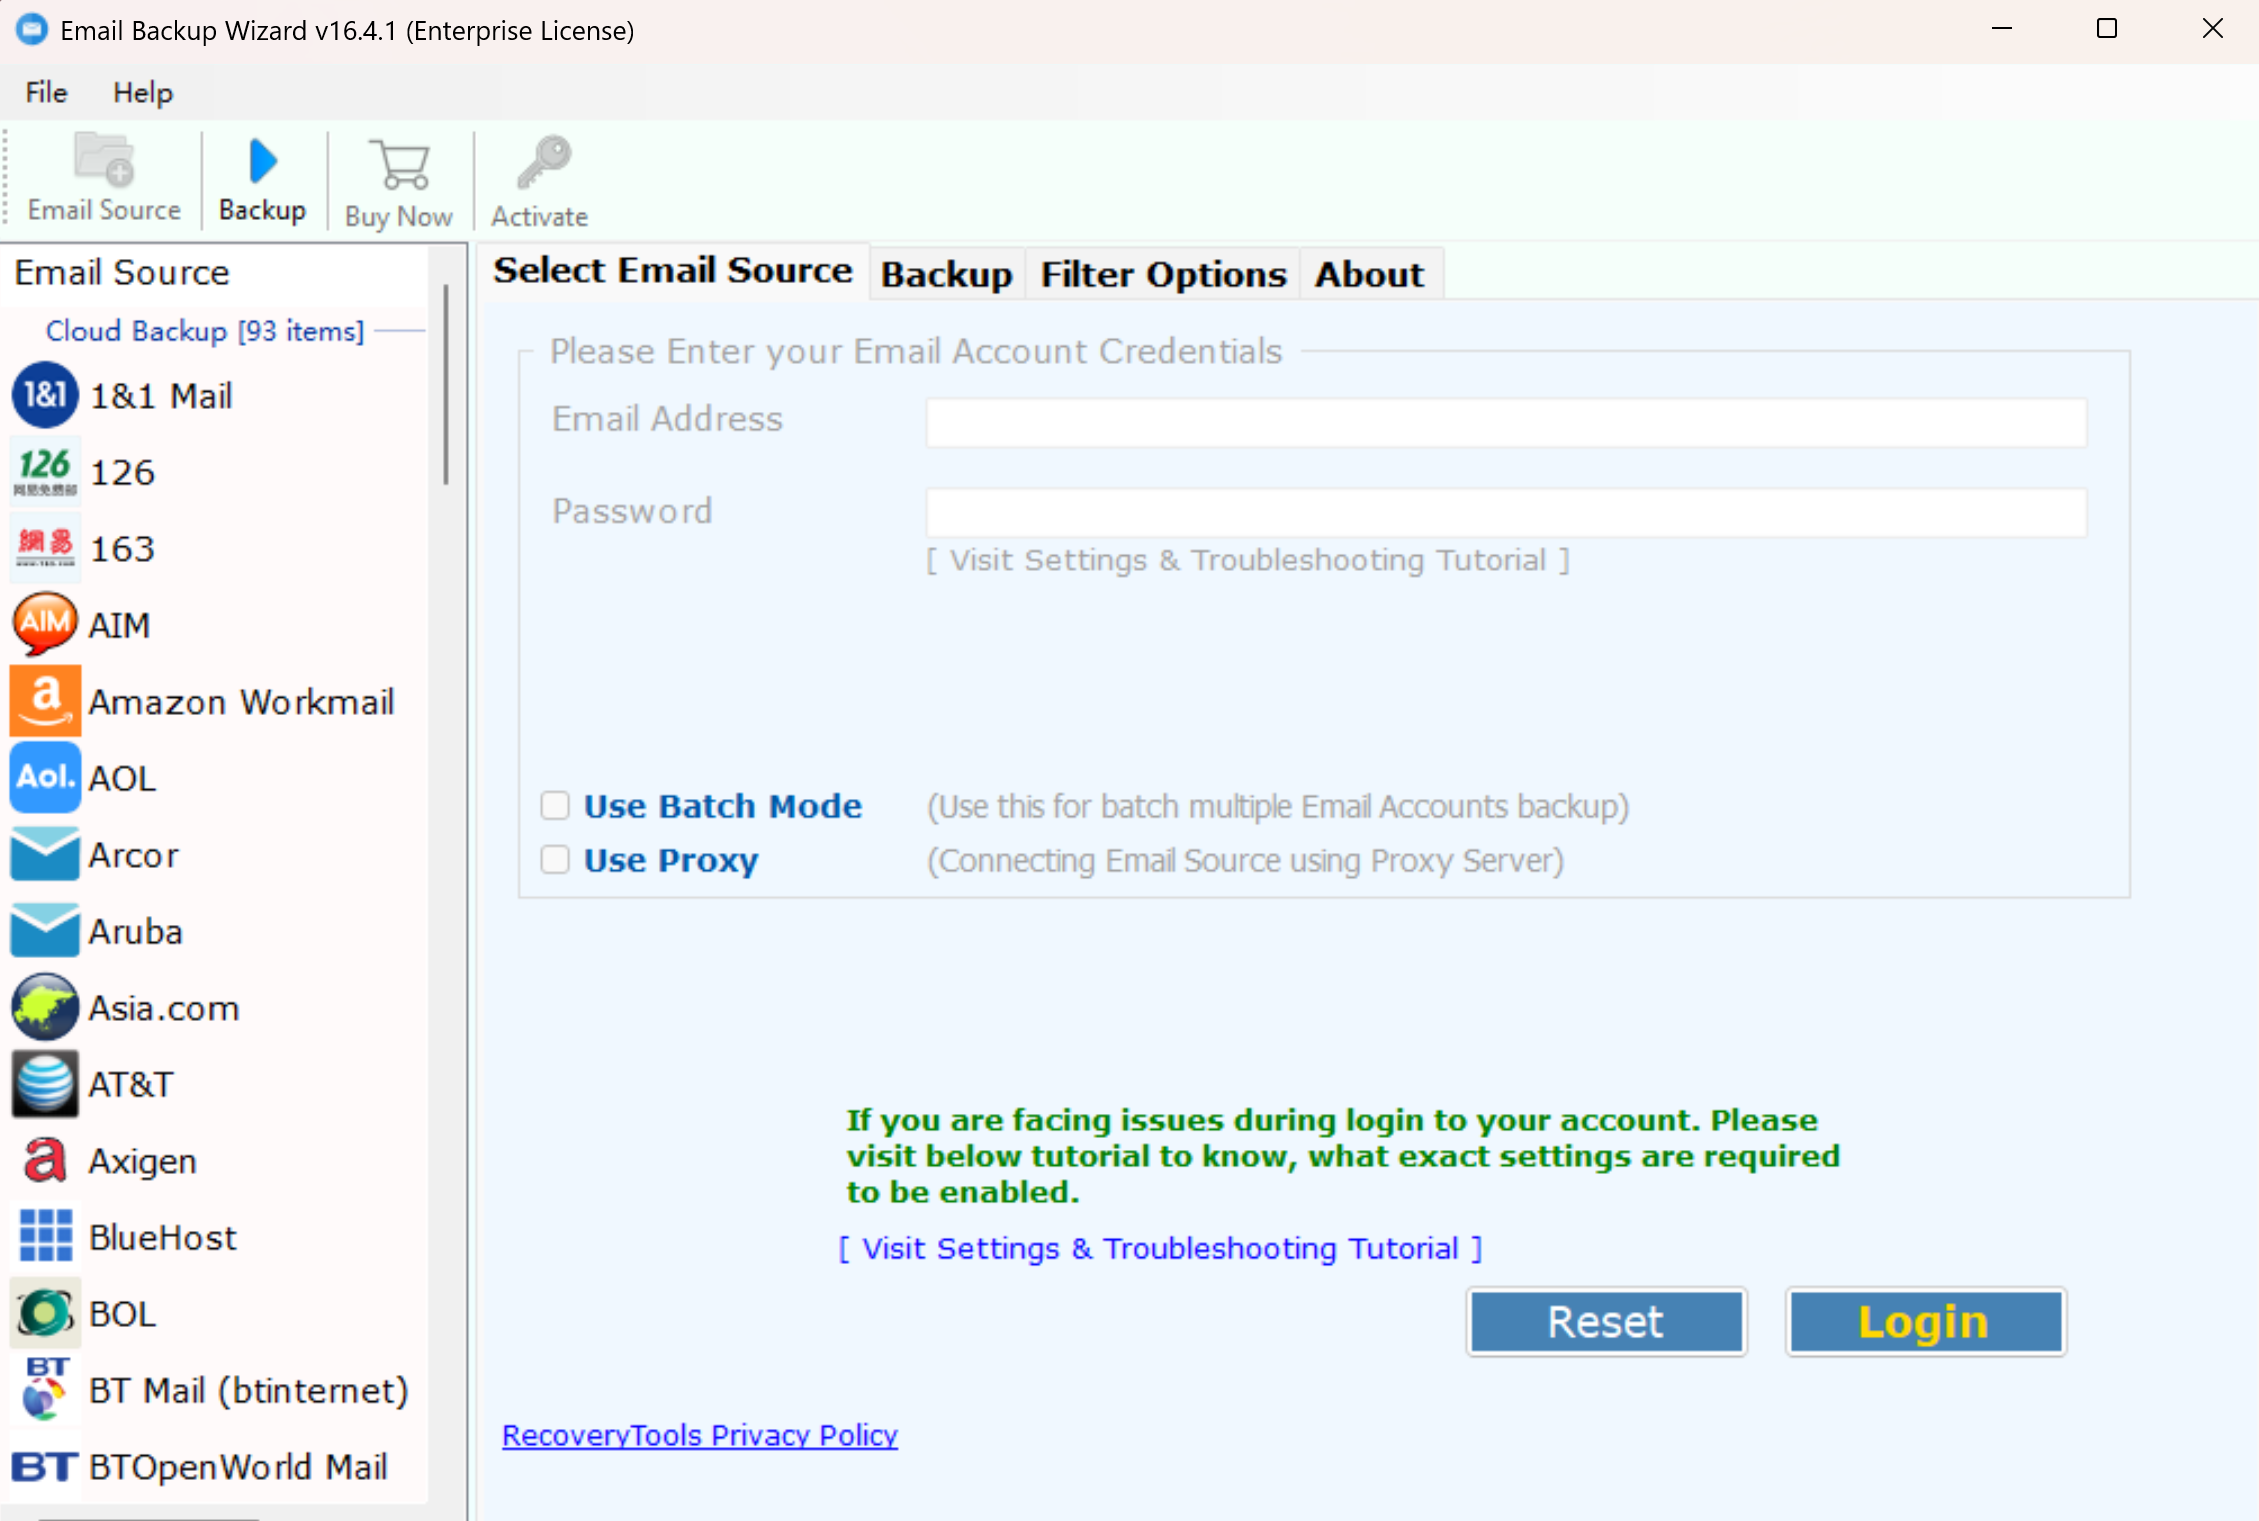Pick the Arcor envelope icon
The height and width of the screenshot is (1521, 2259).
pyautogui.click(x=45, y=854)
